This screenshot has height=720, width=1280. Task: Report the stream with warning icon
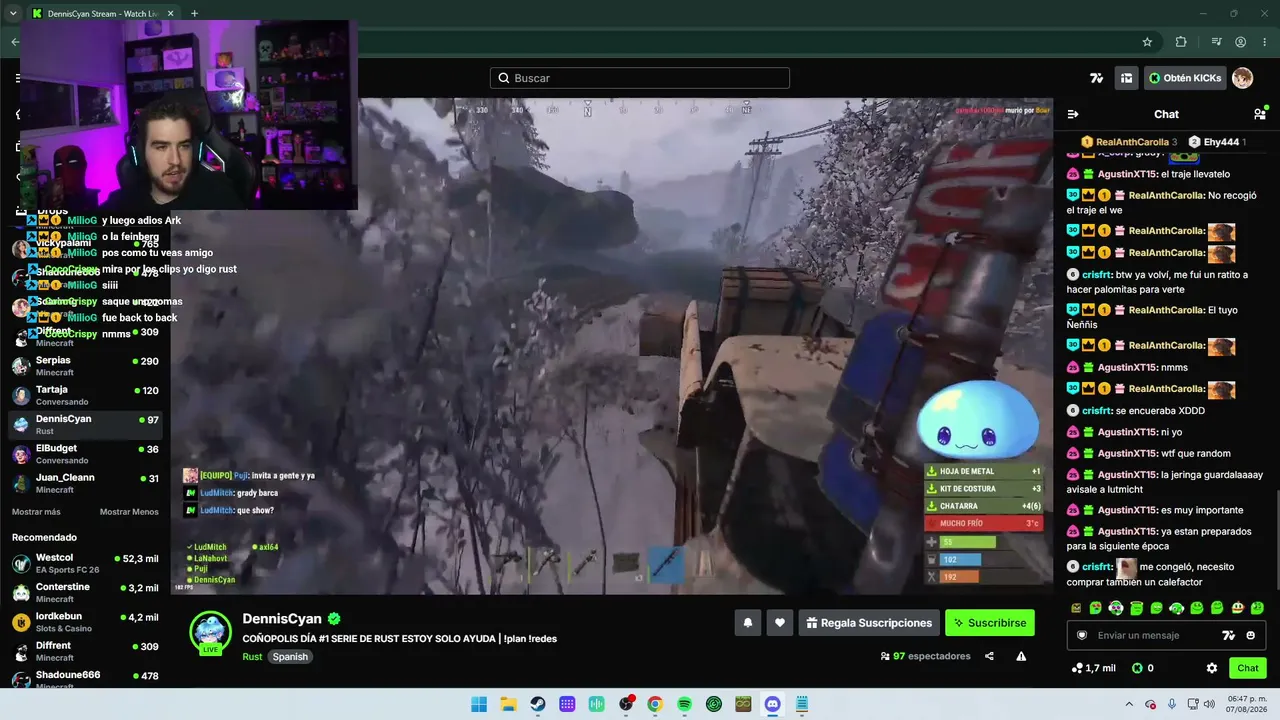[x=1021, y=656]
